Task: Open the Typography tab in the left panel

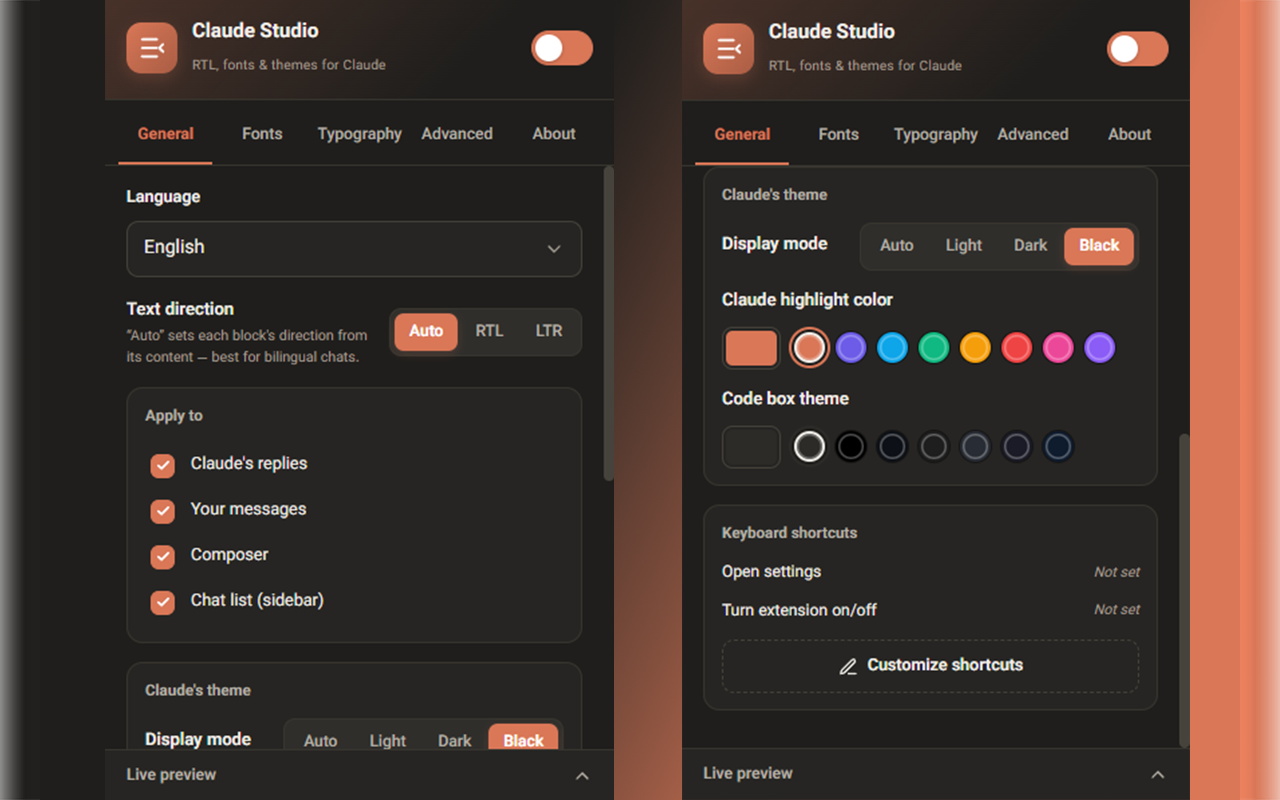Action: [x=359, y=134]
